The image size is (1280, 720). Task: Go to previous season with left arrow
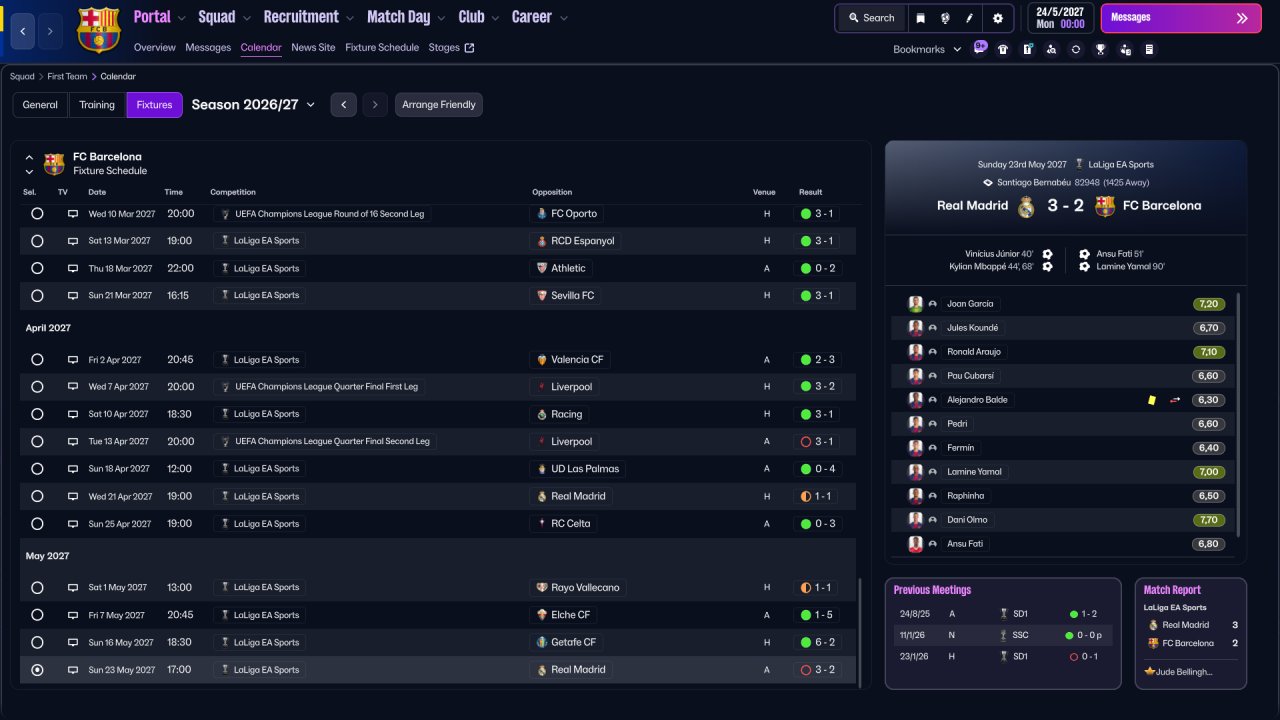(x=343, y=105)
